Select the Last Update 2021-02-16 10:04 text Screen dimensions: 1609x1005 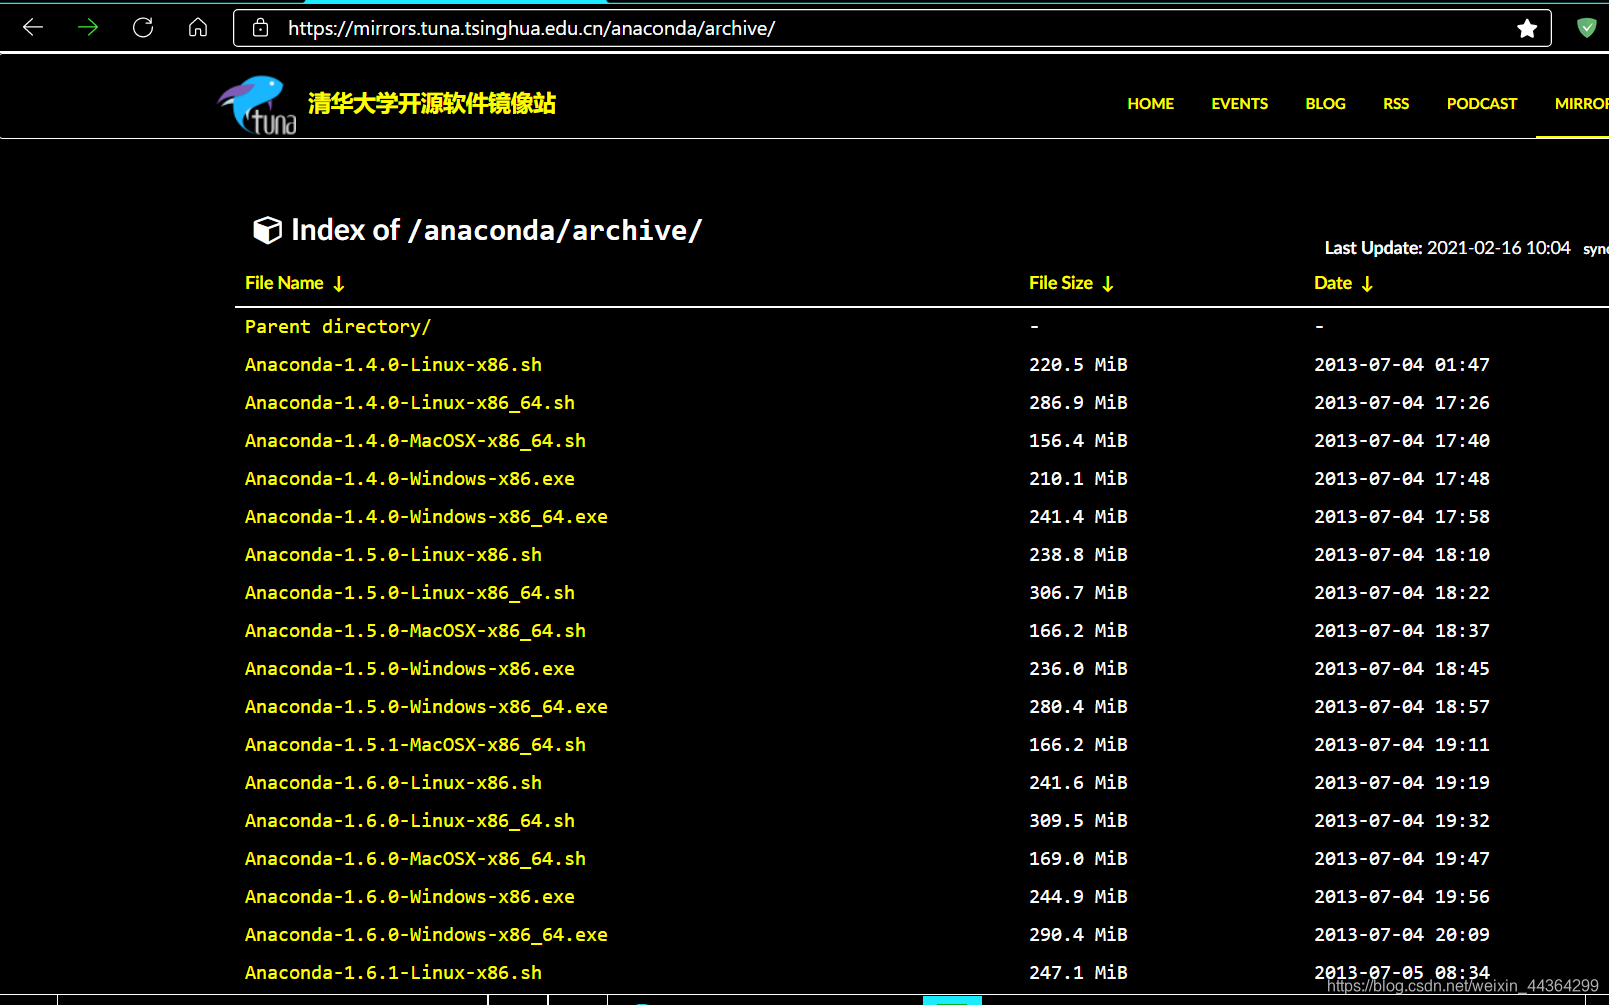[x=1447, y=248]
